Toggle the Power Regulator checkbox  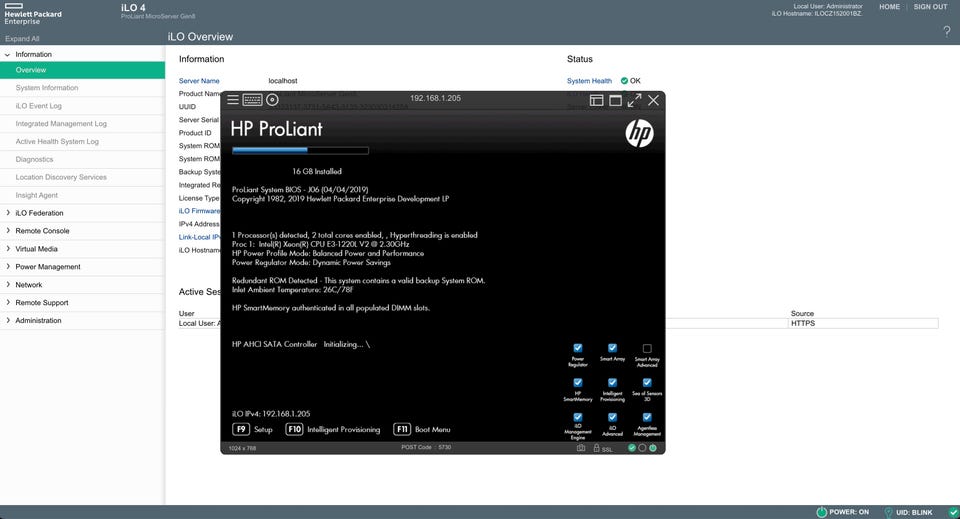(577, 348)
